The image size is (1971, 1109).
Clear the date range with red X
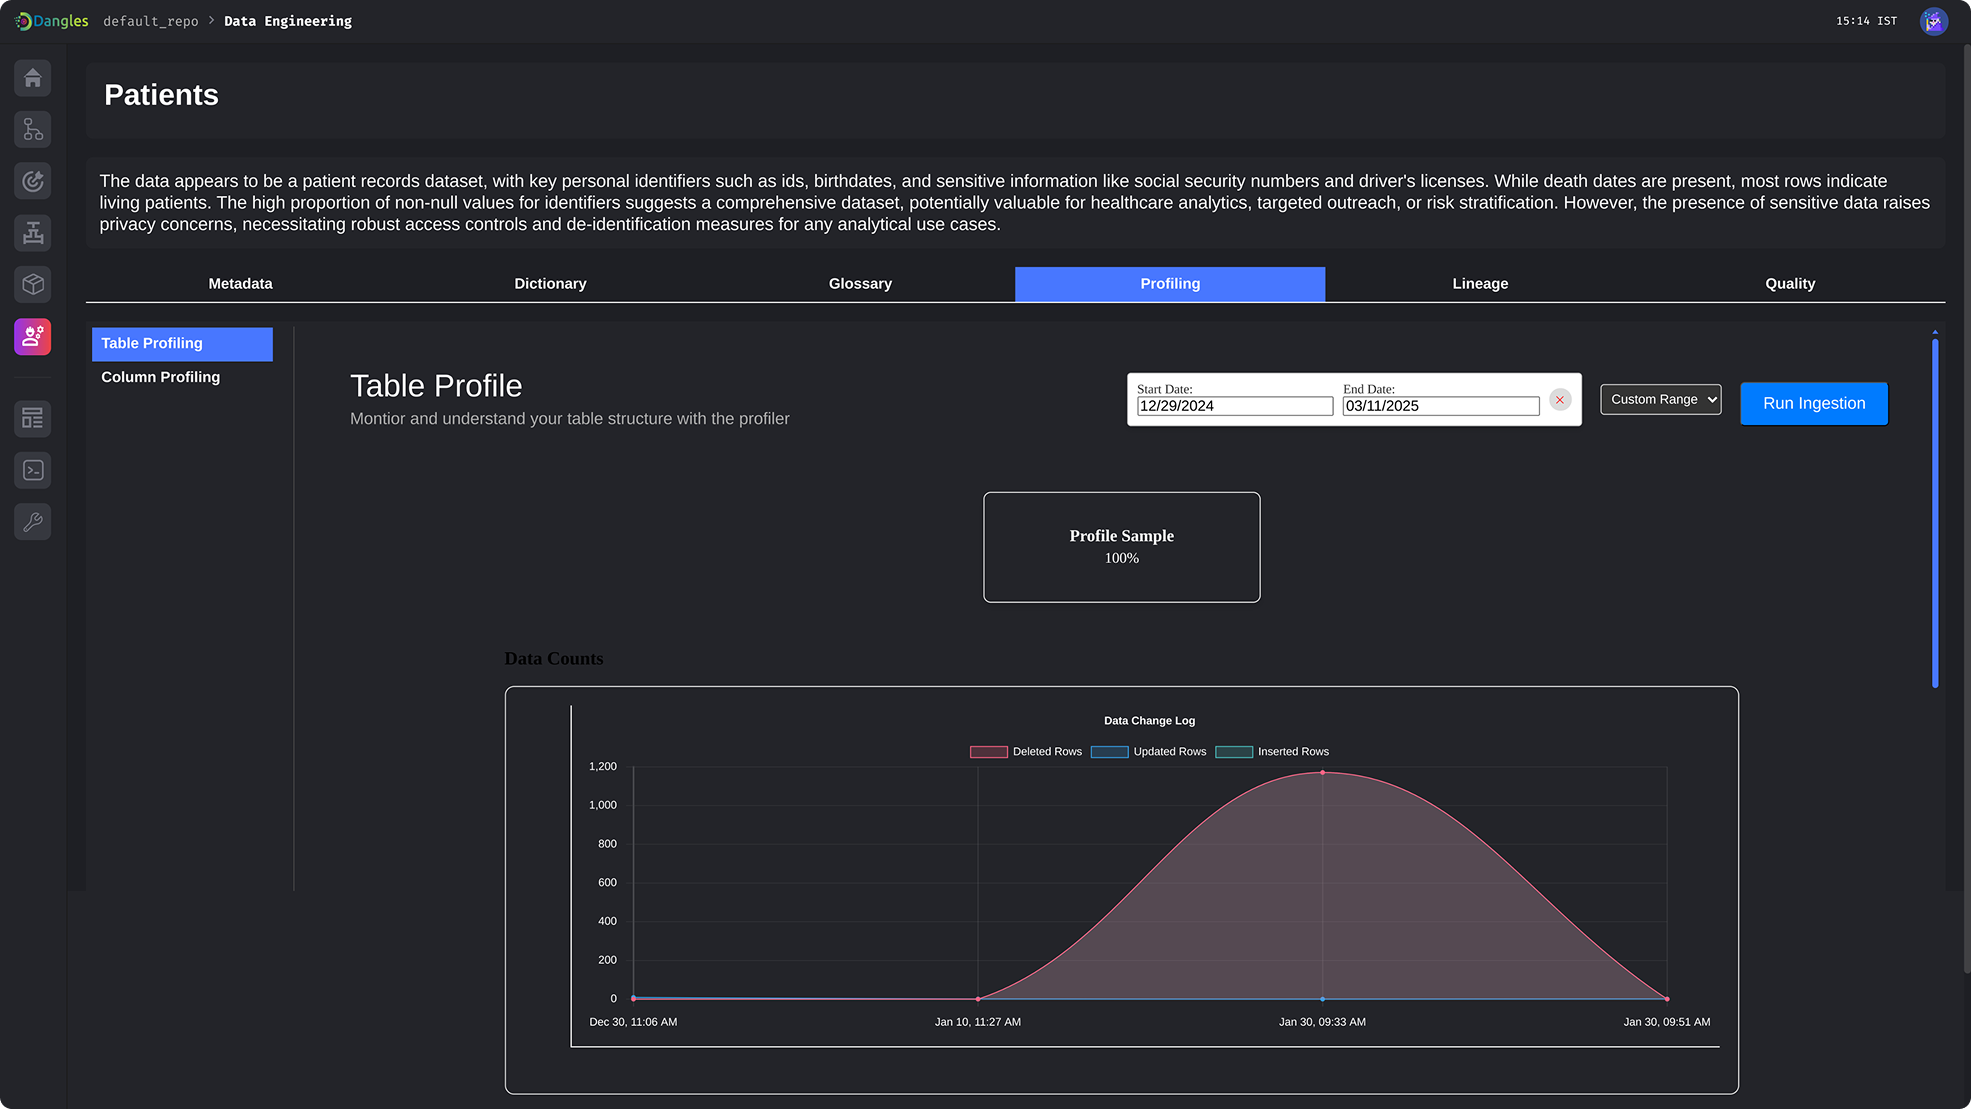[1560, 400]
